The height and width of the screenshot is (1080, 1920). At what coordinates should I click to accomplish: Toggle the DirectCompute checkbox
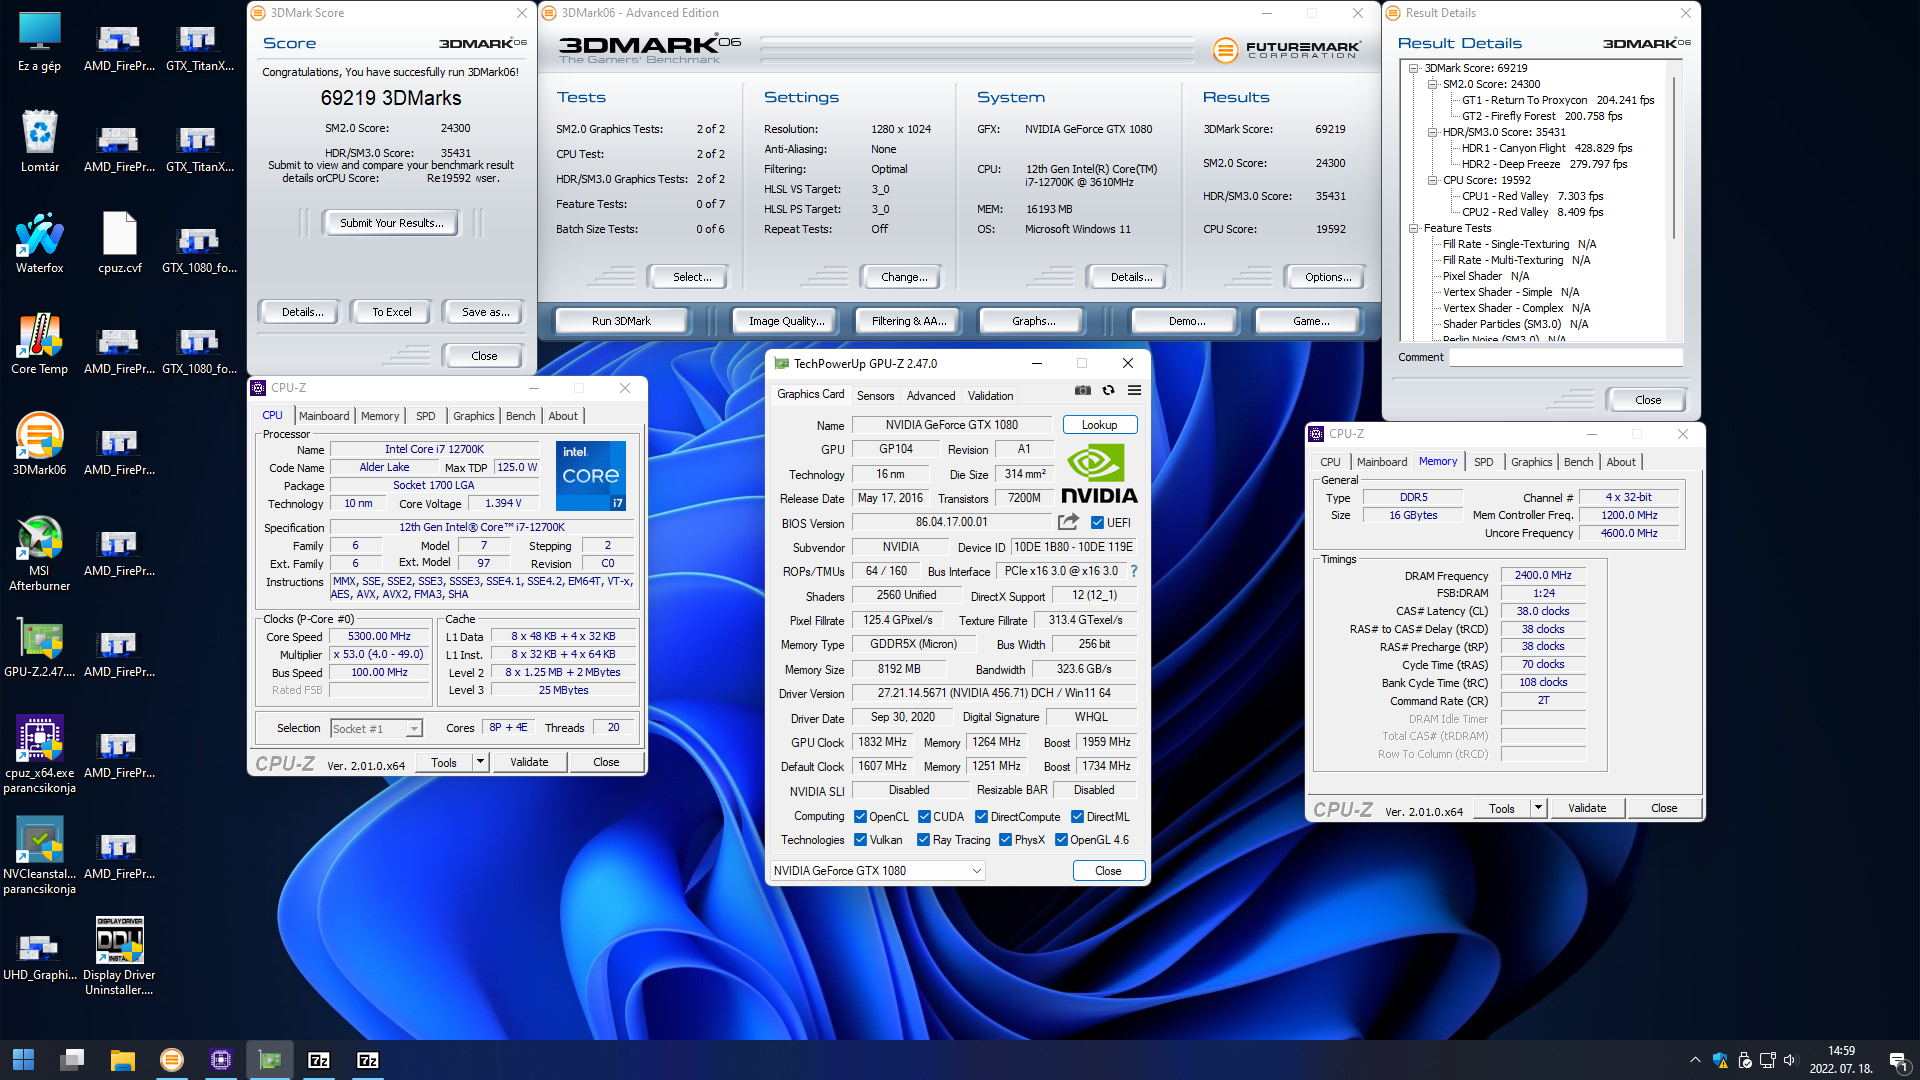point(981,816)
